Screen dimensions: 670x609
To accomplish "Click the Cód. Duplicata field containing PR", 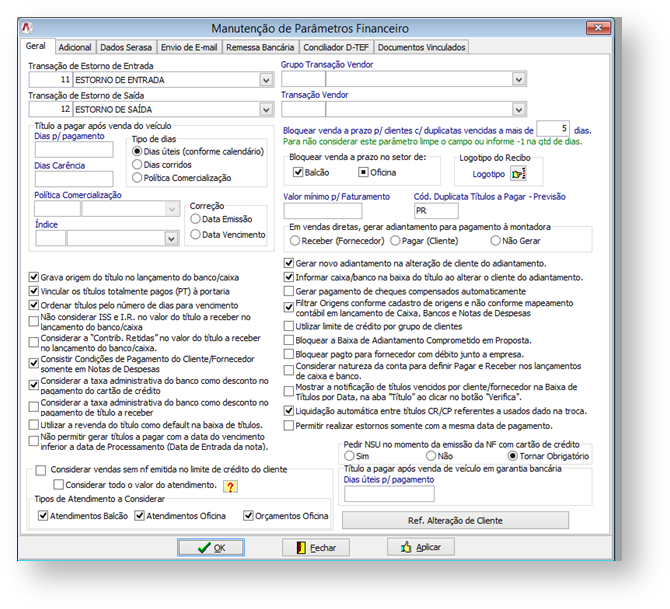I will [x=436, y=211].
